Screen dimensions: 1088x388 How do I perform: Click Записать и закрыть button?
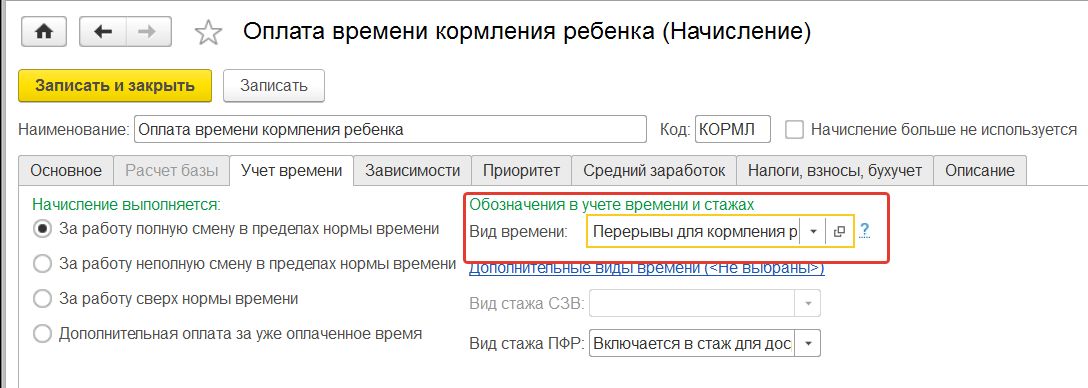pyautogui.click(x=114, y=85)
